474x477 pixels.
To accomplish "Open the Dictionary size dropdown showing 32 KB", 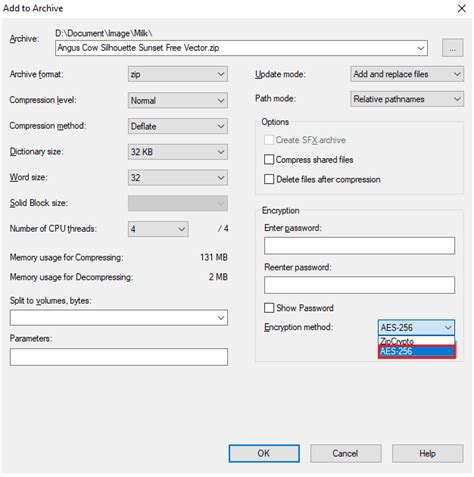I will coord(178,152).
